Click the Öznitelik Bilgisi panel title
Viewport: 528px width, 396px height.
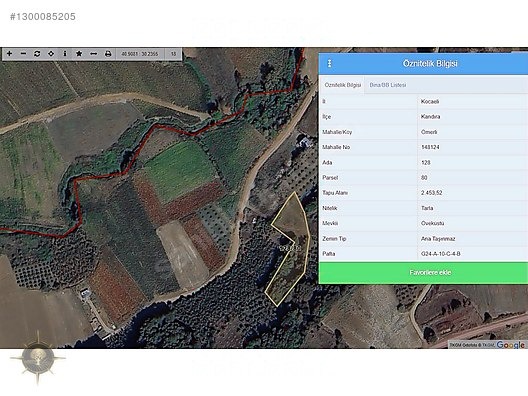pos(430,63)
